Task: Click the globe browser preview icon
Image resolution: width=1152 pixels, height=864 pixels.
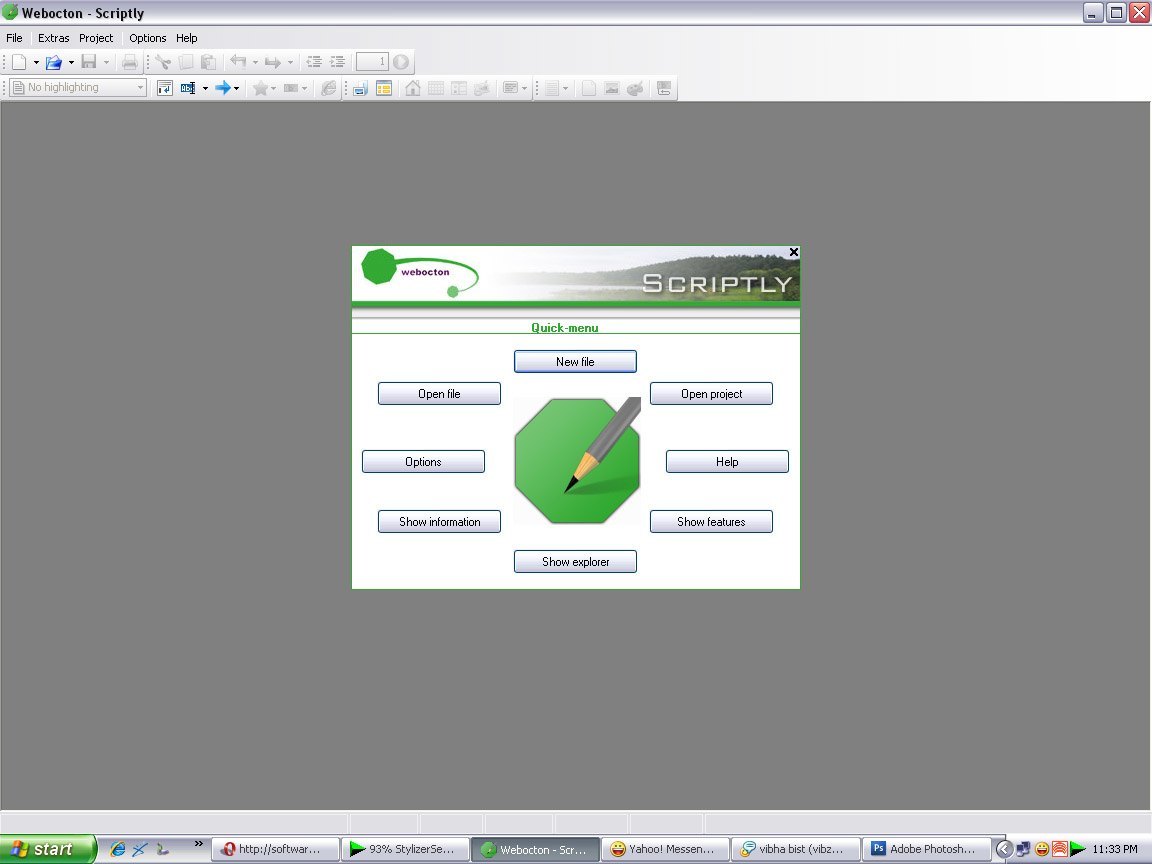Action: 328,88
